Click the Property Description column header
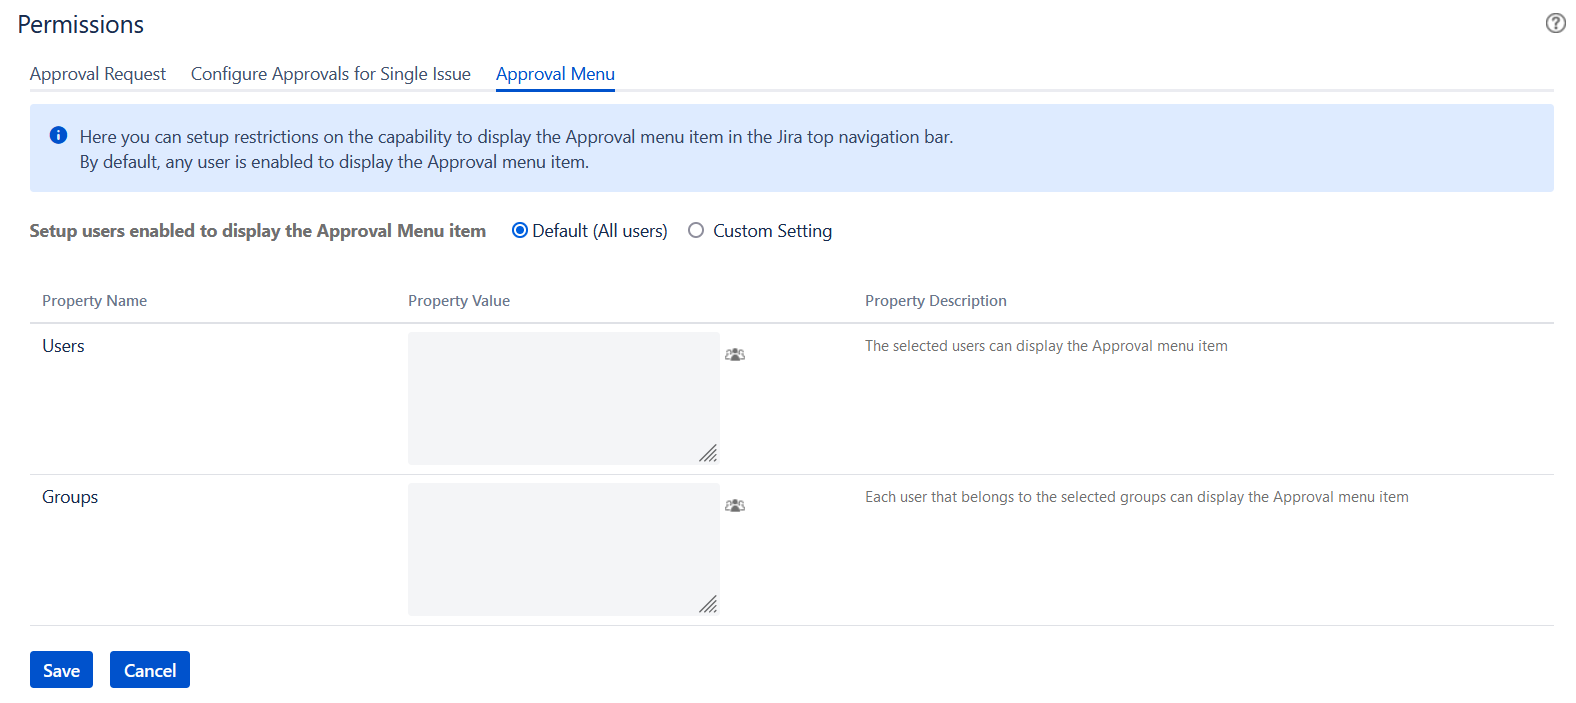 coord(936,301)
